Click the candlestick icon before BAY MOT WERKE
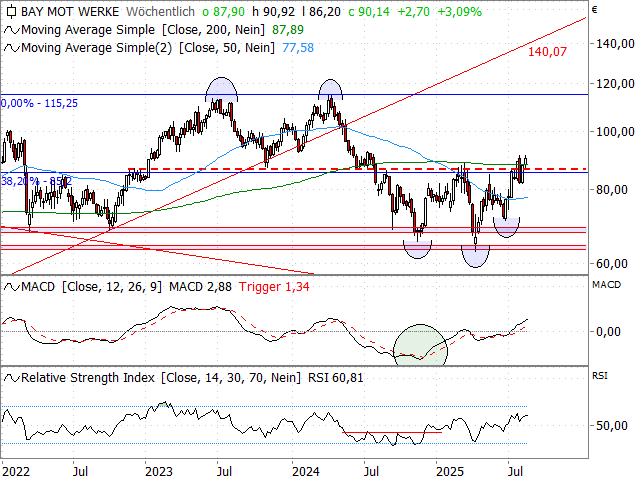The image size is (640, 480). 11,11
